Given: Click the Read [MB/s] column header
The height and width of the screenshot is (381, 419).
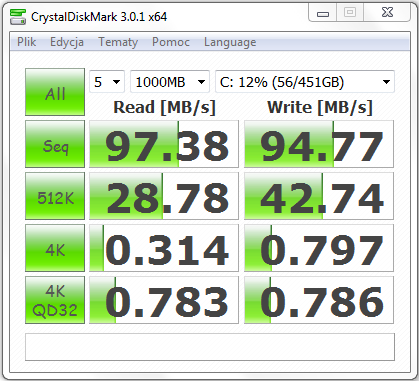Looking at the screenshot, I should click(x=164, y=107).
